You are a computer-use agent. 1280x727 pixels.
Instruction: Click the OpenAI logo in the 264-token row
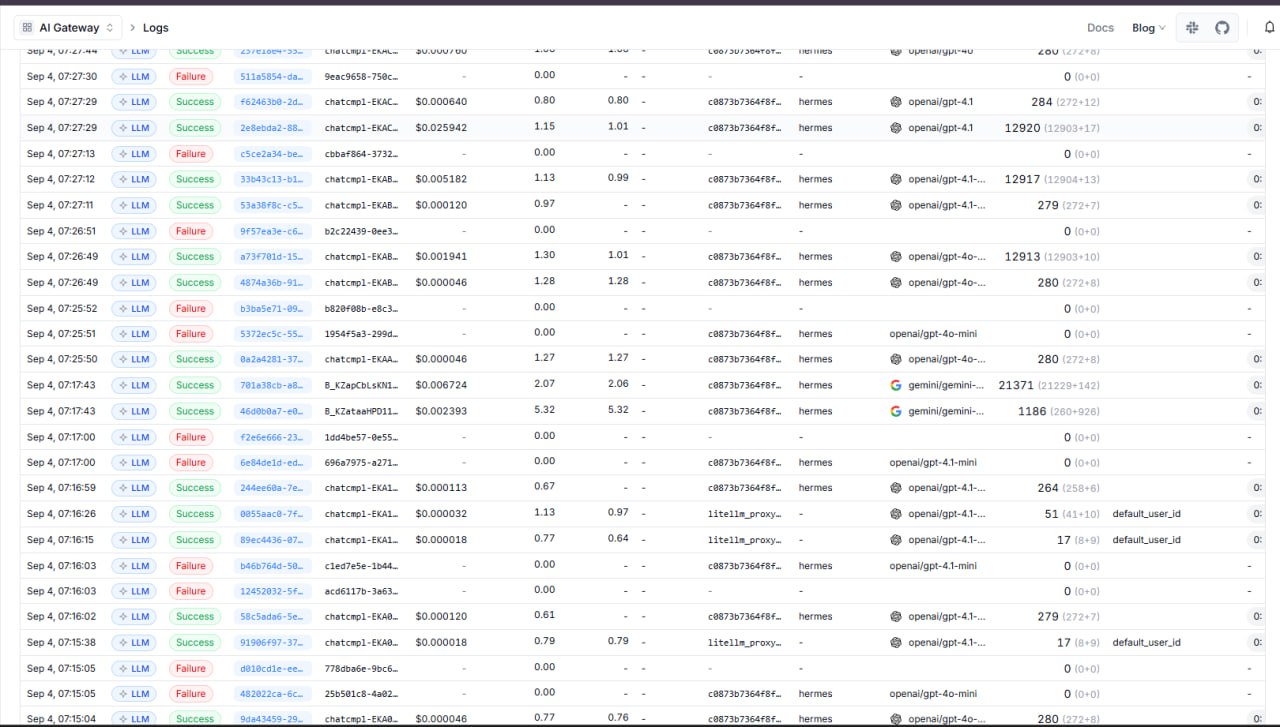pos(896,488)
